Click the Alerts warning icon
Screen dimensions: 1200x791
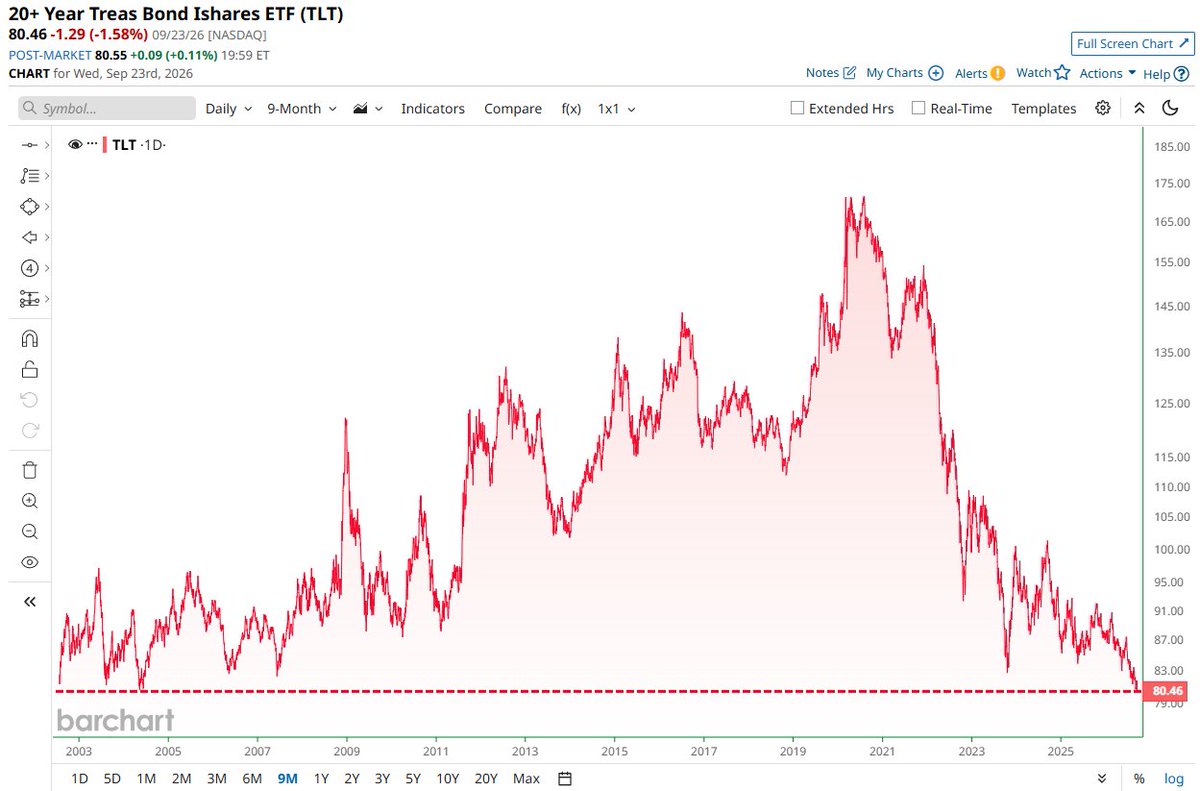point(997,73)
